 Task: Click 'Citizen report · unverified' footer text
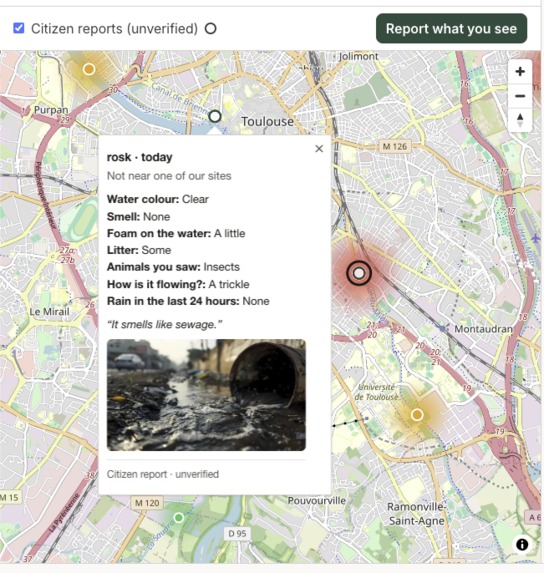tap(163, 474)
